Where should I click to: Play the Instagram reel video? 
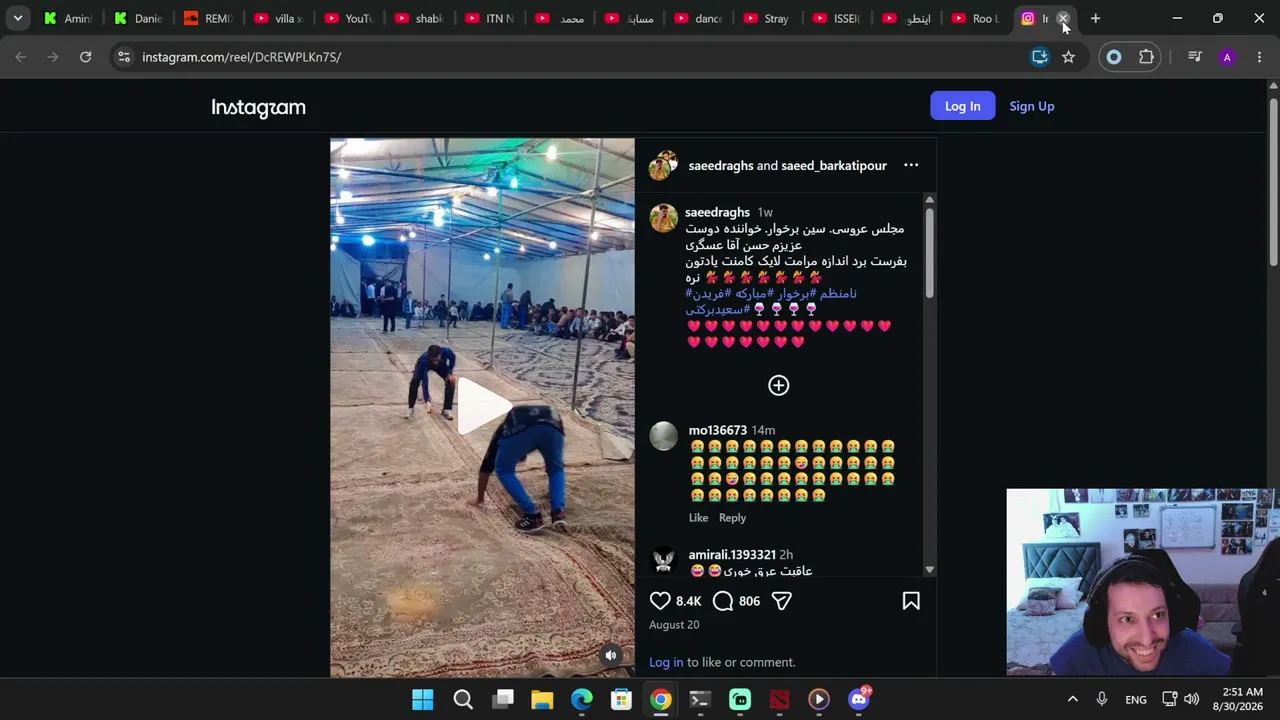(484, 406)
